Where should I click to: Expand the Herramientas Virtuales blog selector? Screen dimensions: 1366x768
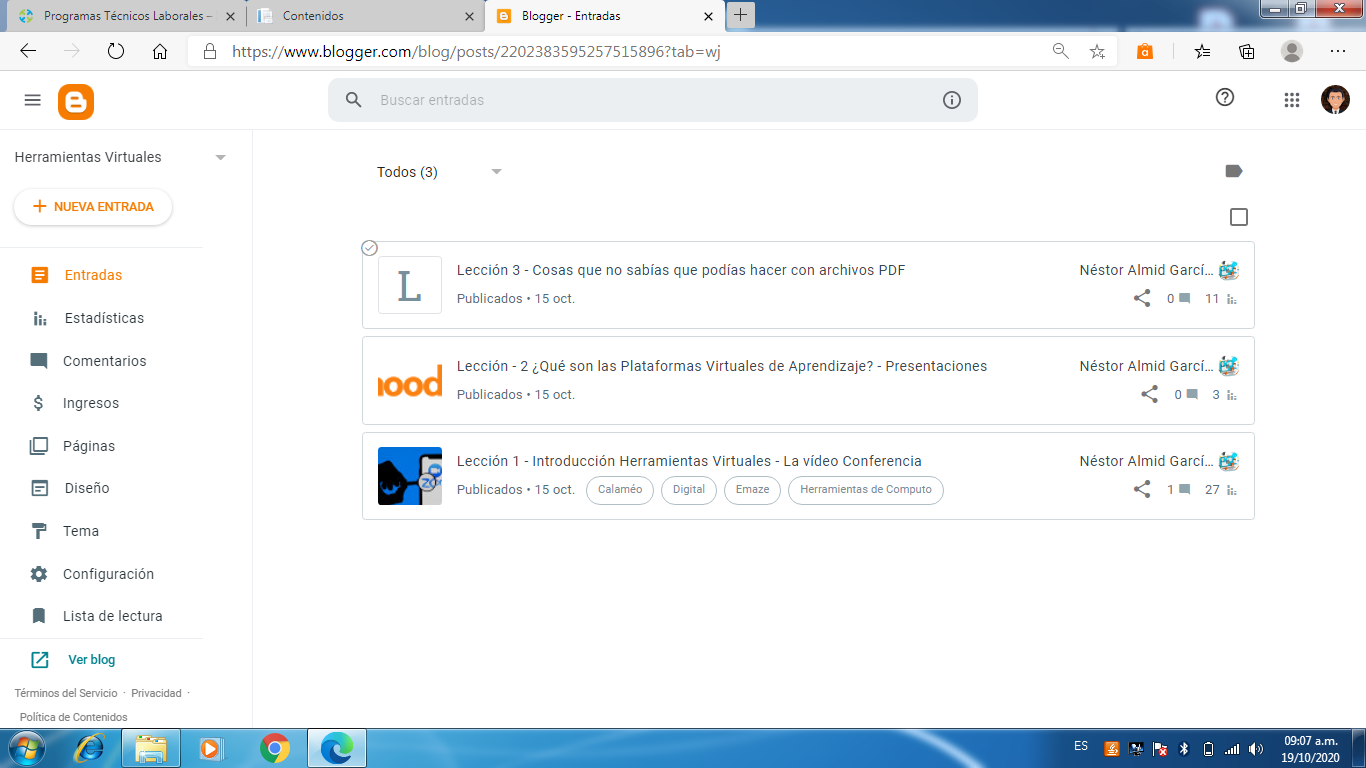pos(221,157)
